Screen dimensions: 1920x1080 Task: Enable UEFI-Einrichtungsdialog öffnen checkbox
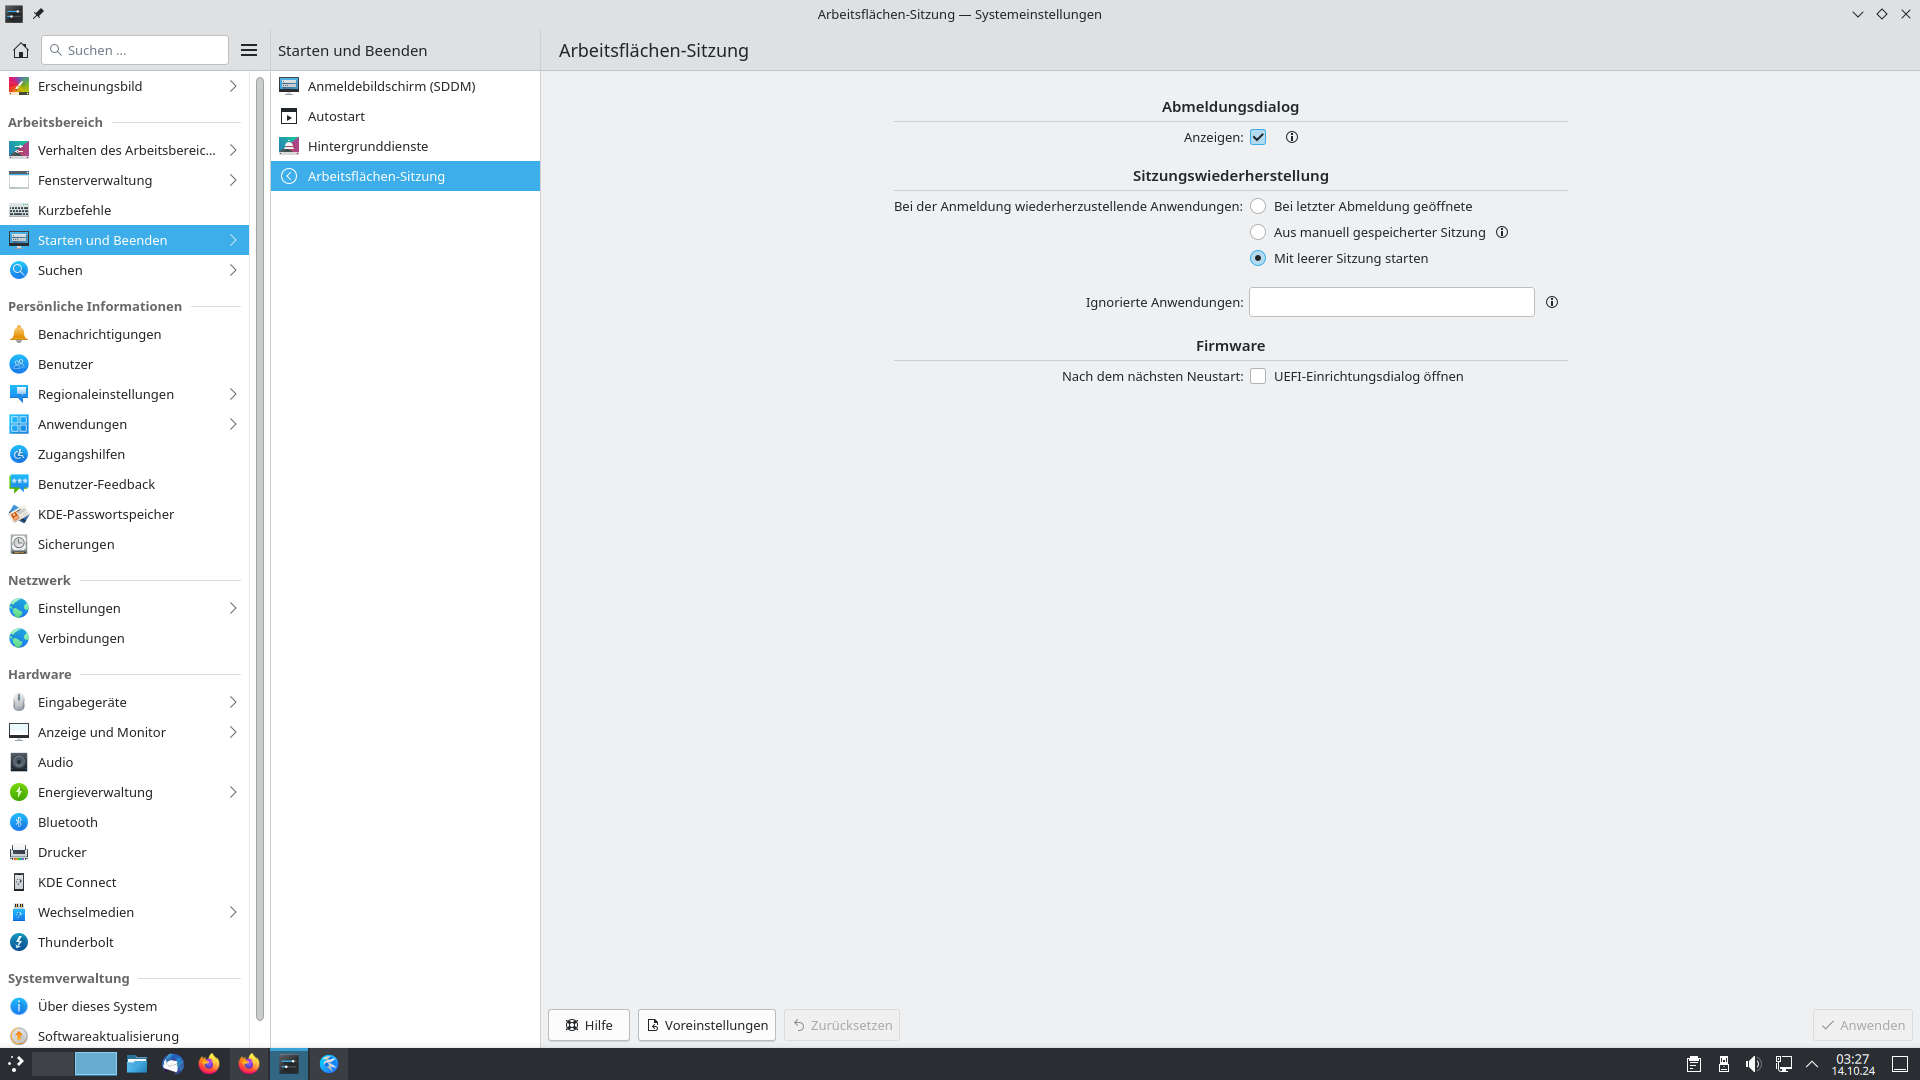tap(1258, 376)
